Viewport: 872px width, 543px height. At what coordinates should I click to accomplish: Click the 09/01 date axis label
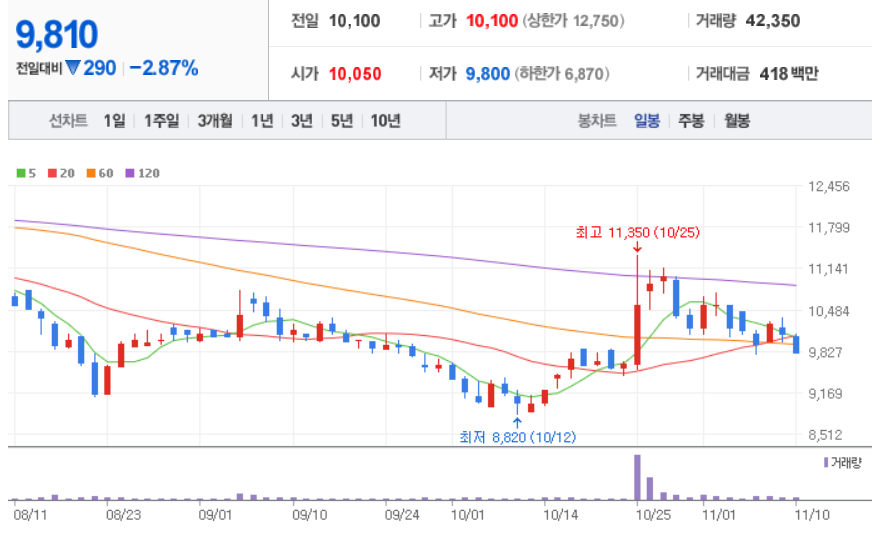pos(215,515)
